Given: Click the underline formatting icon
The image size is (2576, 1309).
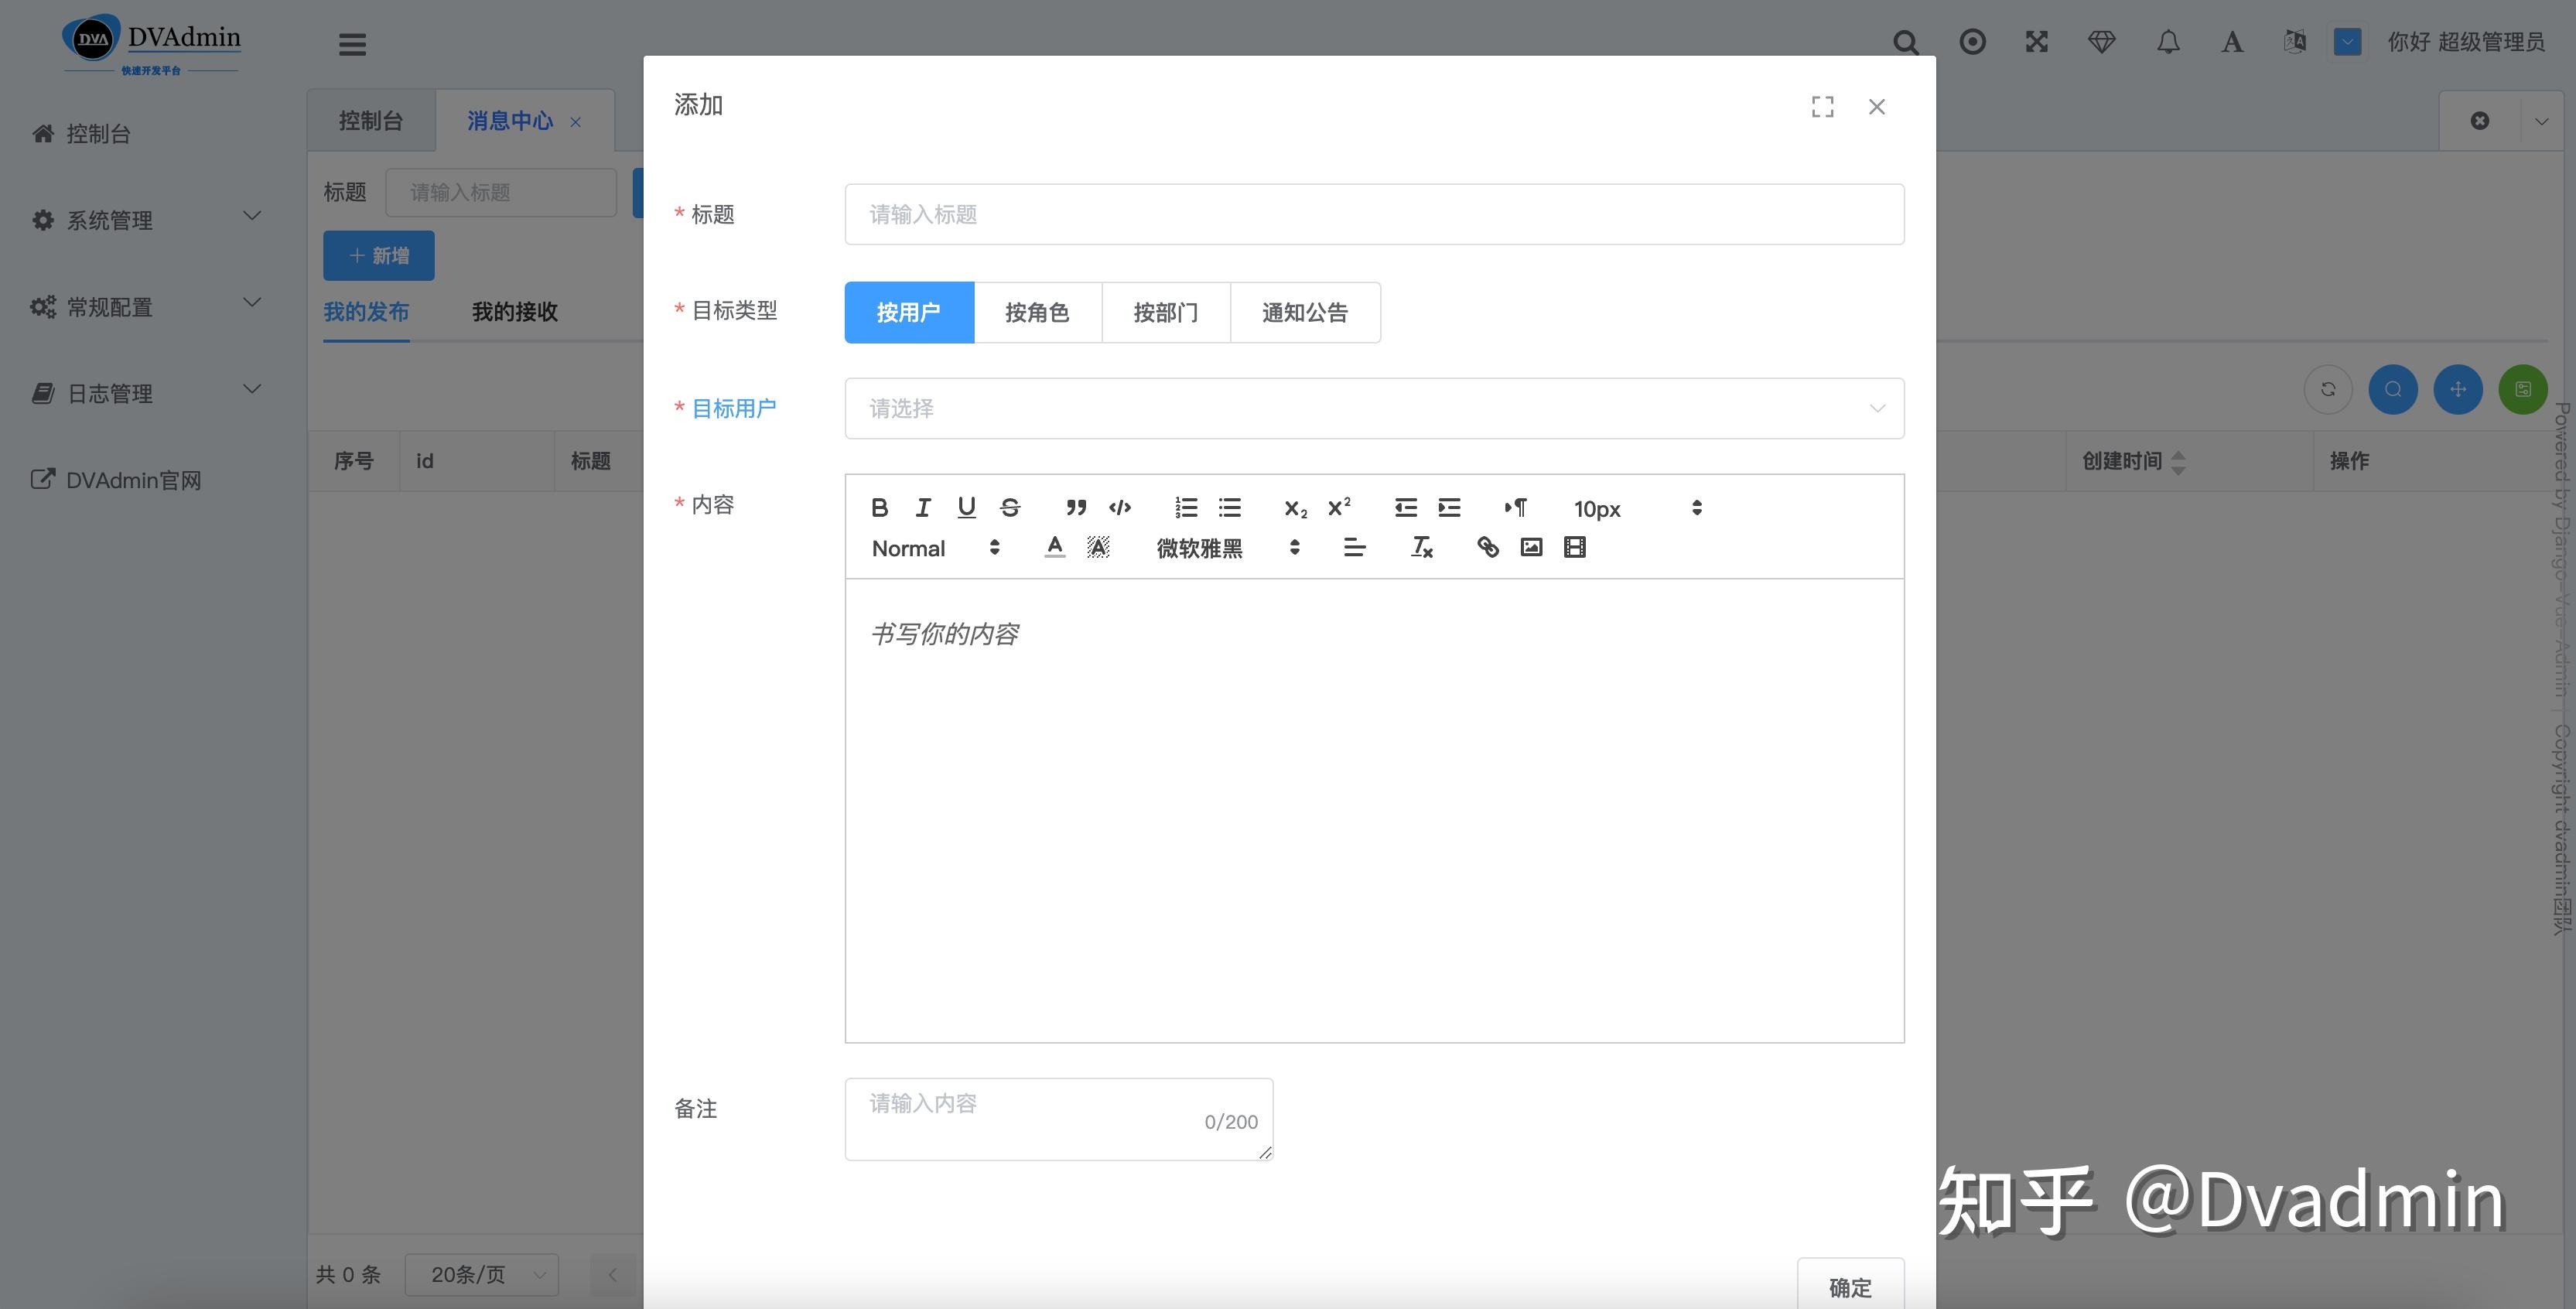Looking at the screenshot, I should [966, 508].
